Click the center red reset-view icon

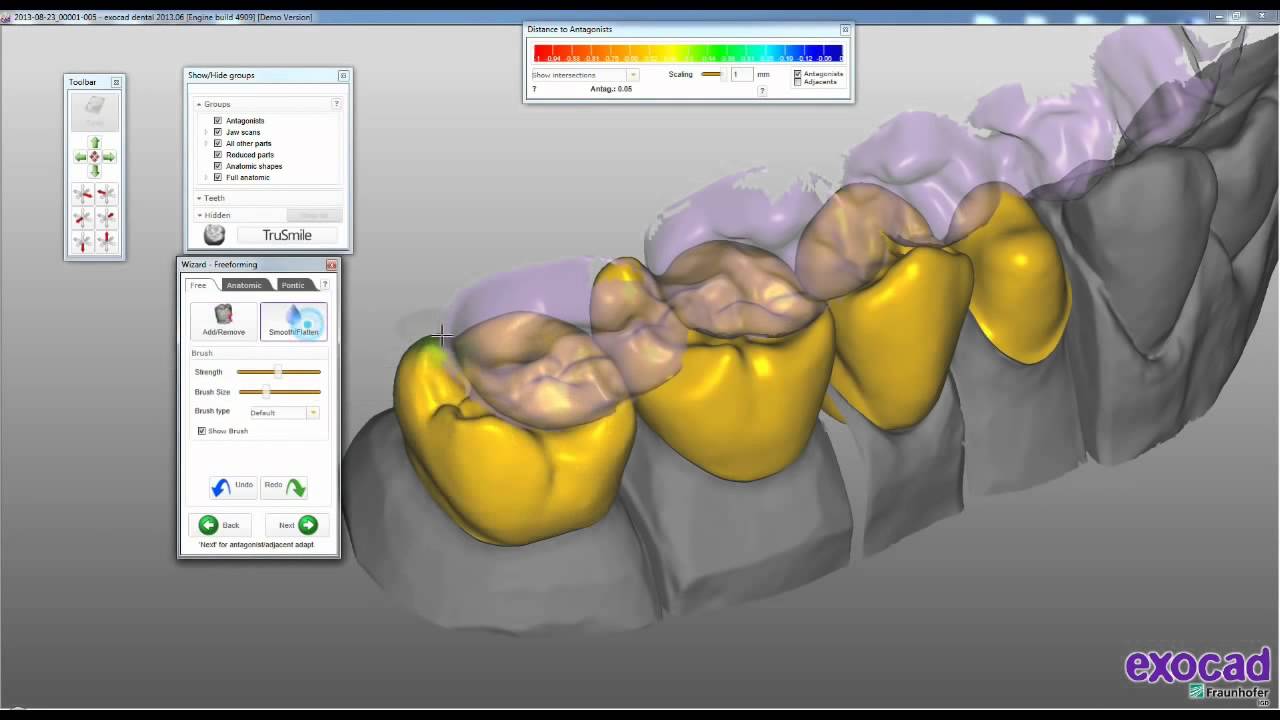point(94,157)
